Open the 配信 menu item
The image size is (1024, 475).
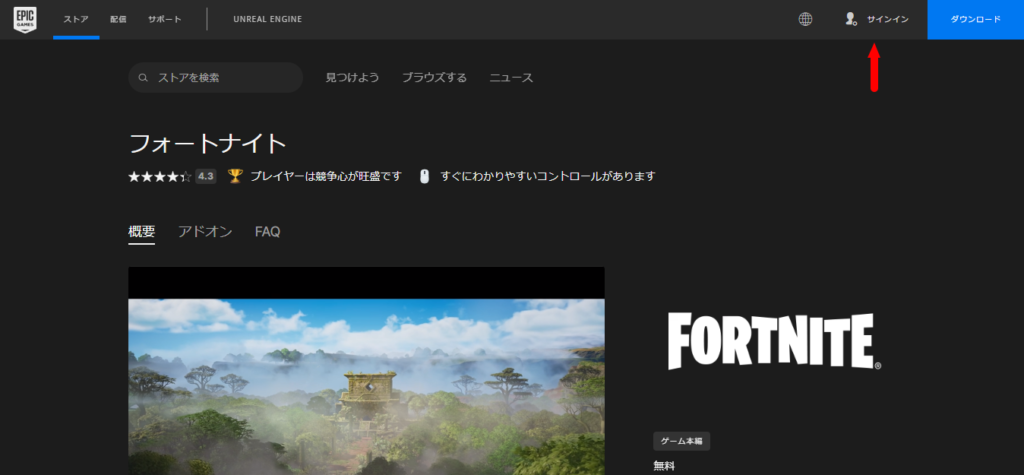[118, 20]
